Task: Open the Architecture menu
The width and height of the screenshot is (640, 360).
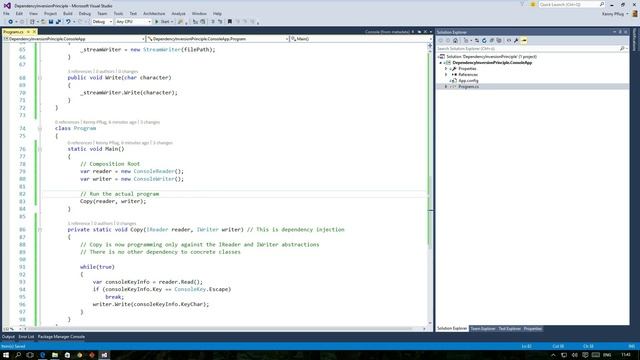Action: 154,13
